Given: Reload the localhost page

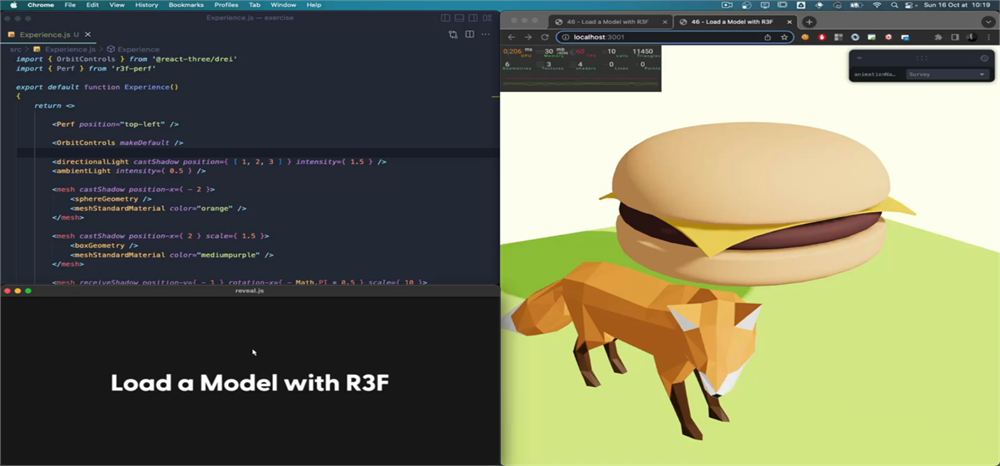Looking at the screenshot, I should click(x=545, y=37).
